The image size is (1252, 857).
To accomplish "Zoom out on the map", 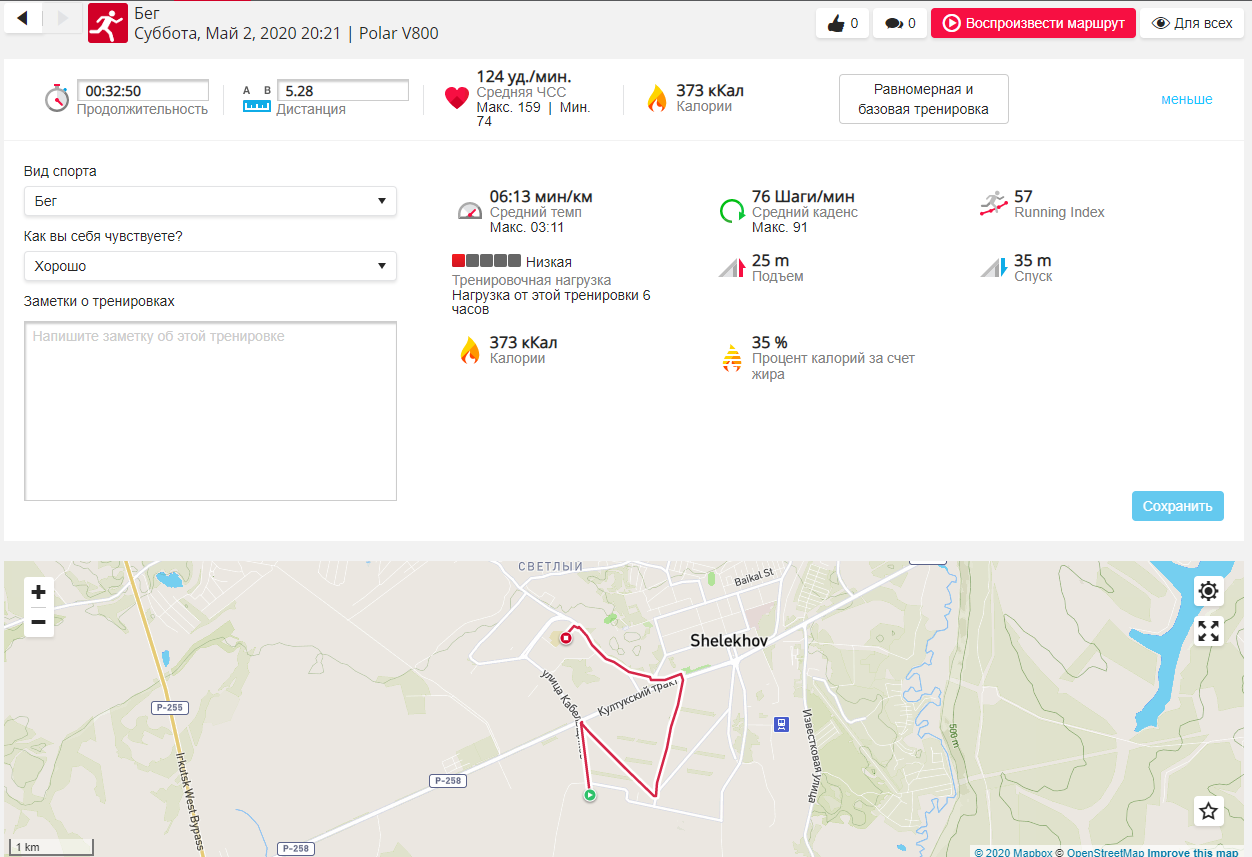I will tap(38, 622).
